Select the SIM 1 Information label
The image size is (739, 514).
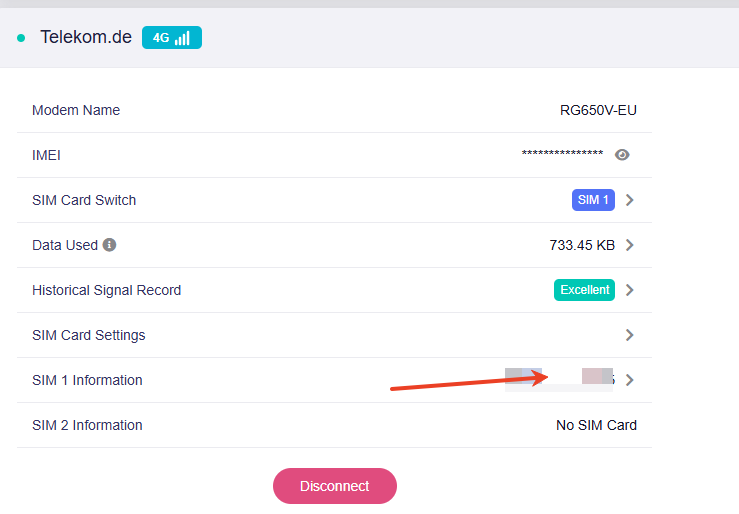(87, 380)
